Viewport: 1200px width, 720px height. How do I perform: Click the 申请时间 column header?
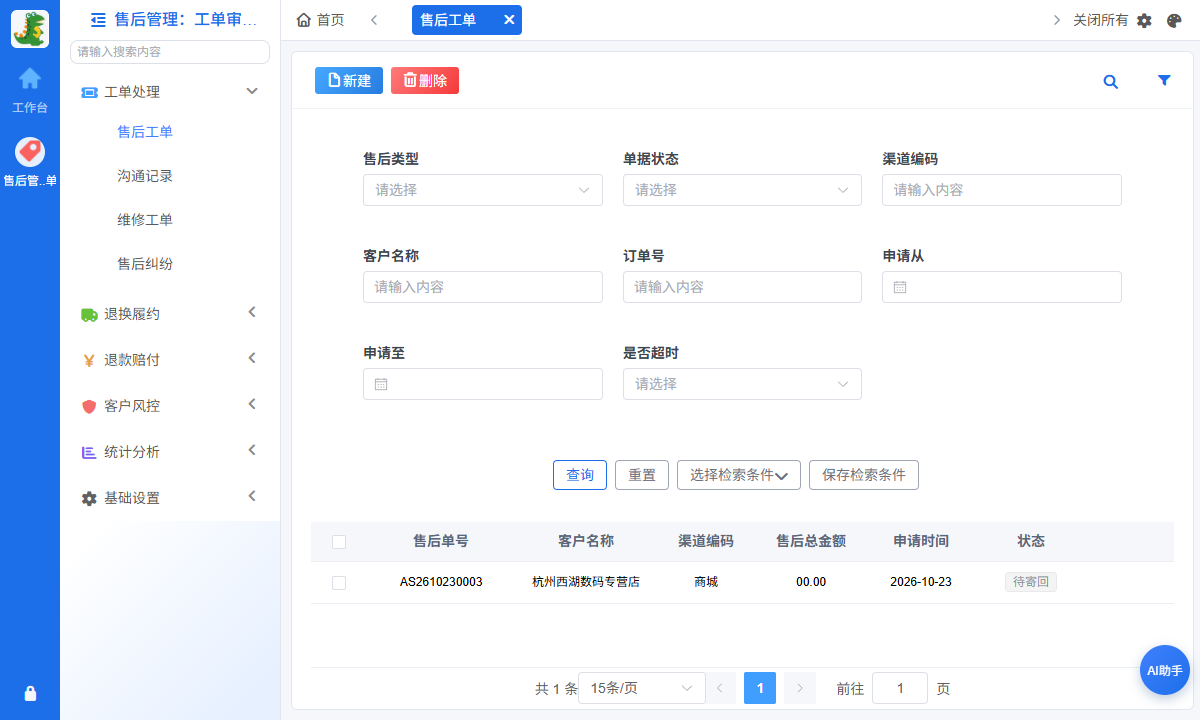pyautogui.click(x=921, y=541)
